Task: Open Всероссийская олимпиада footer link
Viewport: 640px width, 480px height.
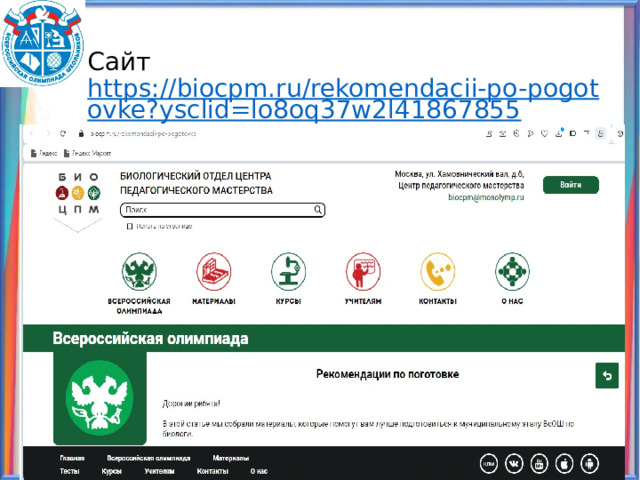Action: (149, 458)
